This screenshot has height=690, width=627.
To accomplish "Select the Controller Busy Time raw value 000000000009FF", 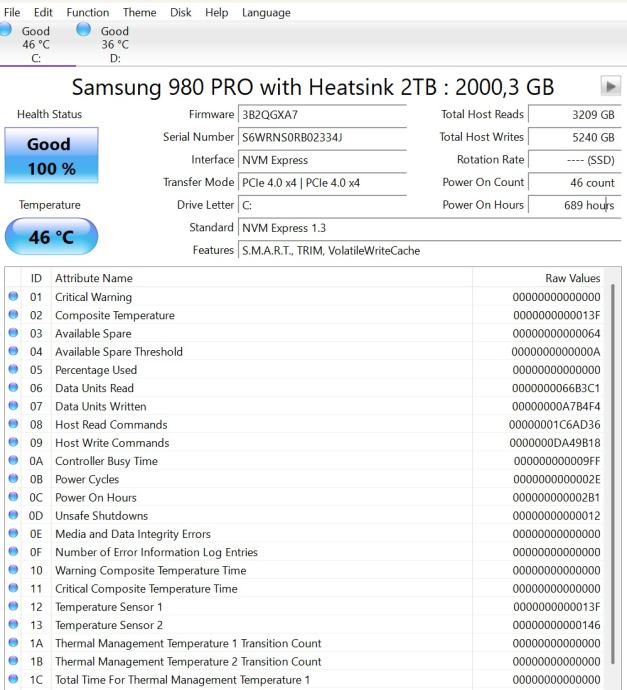I will click(x=557, y=461).
